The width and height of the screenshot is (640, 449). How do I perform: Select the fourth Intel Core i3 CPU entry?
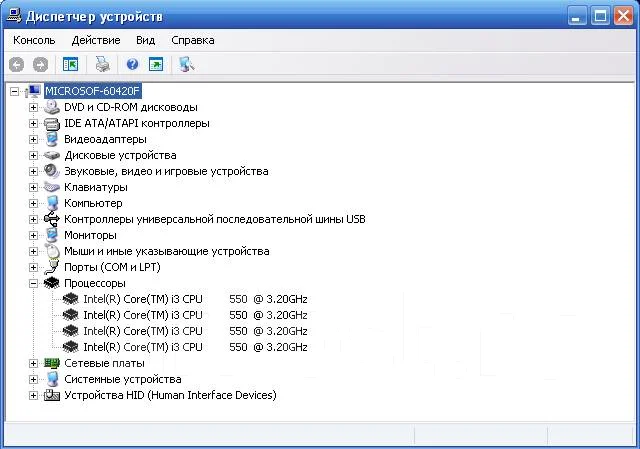[195, 347]
